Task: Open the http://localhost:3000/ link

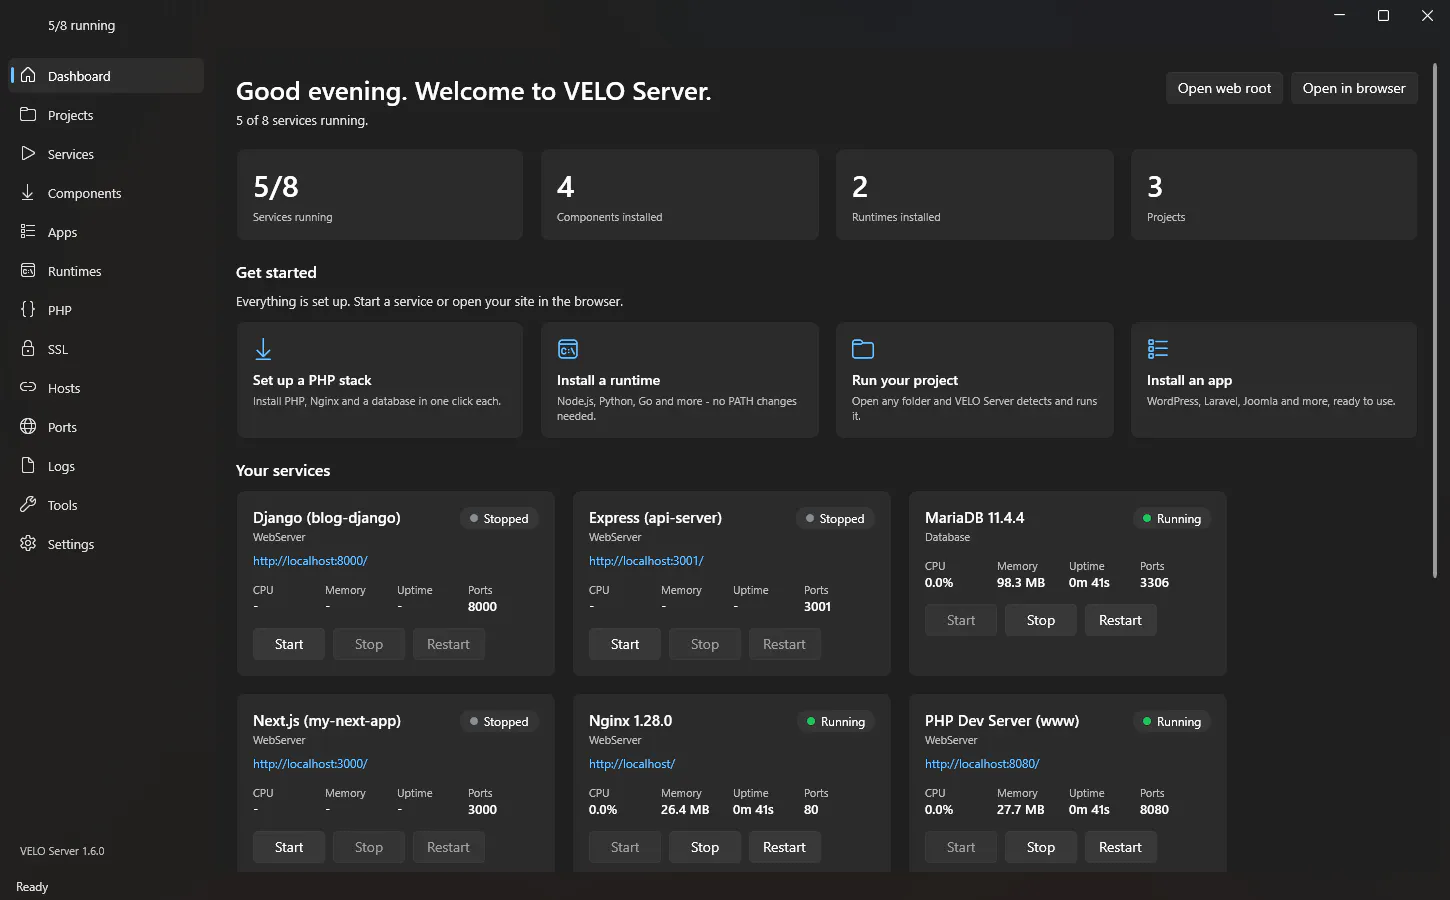Action: point(310,764)
